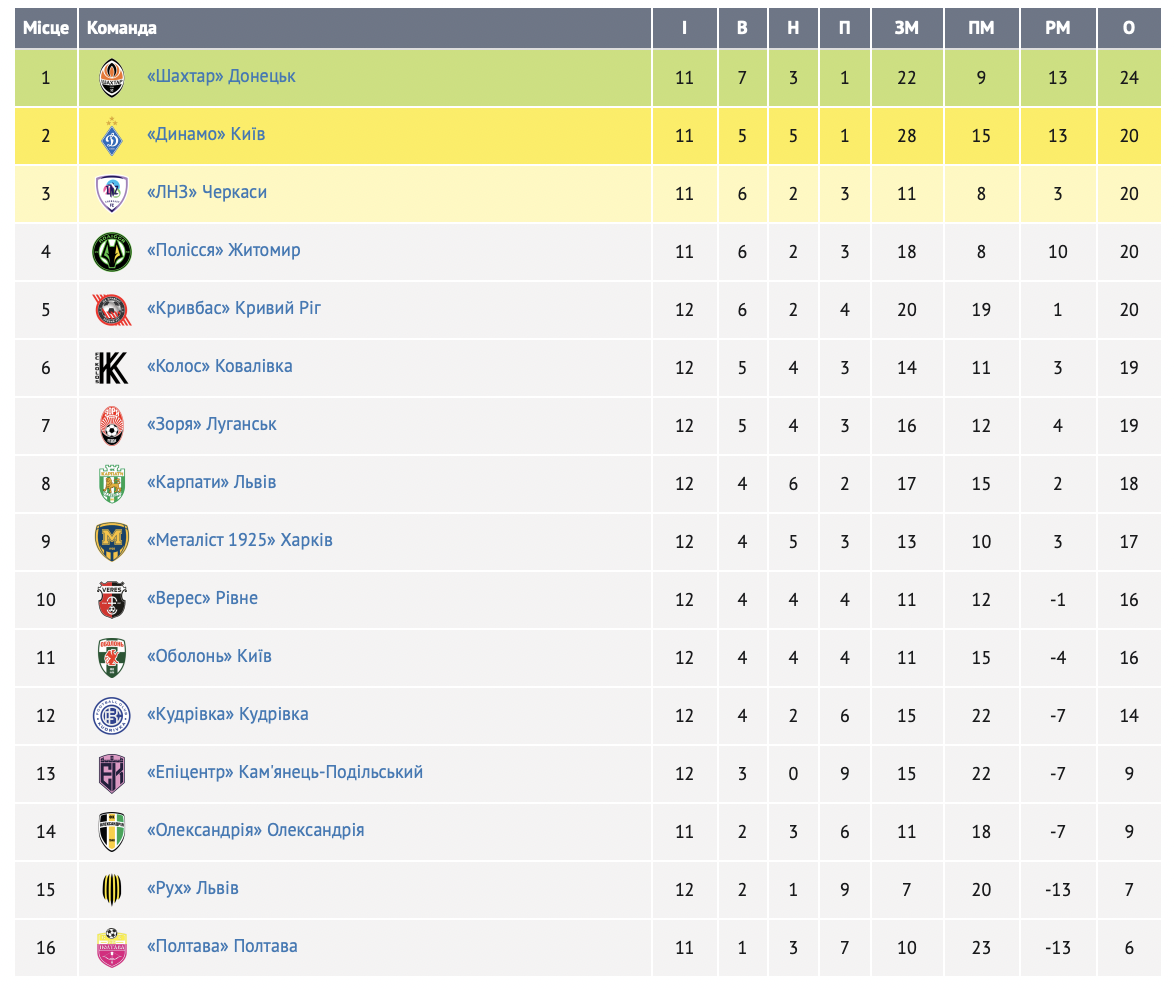Click the Poltava pink club crest
1174x990 pixels.
[111, 948]
